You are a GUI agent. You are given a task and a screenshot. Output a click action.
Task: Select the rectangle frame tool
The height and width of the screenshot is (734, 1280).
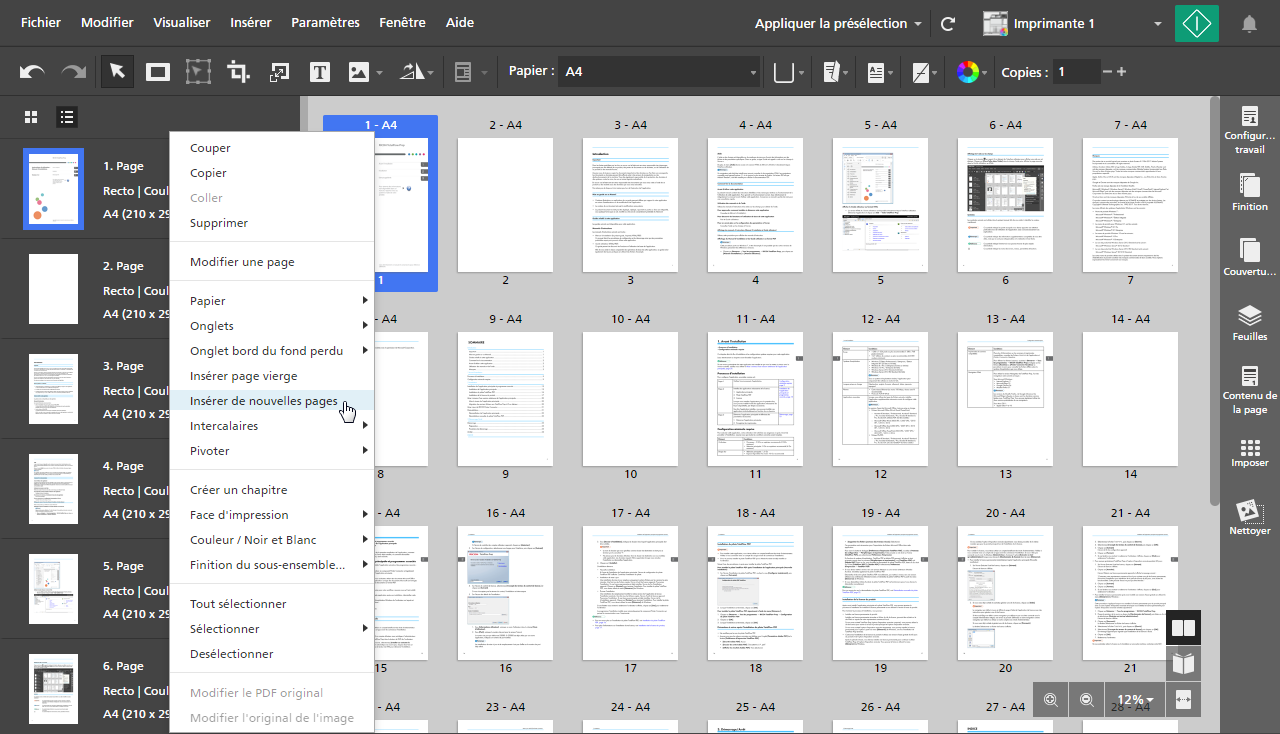tap(158, 72)
